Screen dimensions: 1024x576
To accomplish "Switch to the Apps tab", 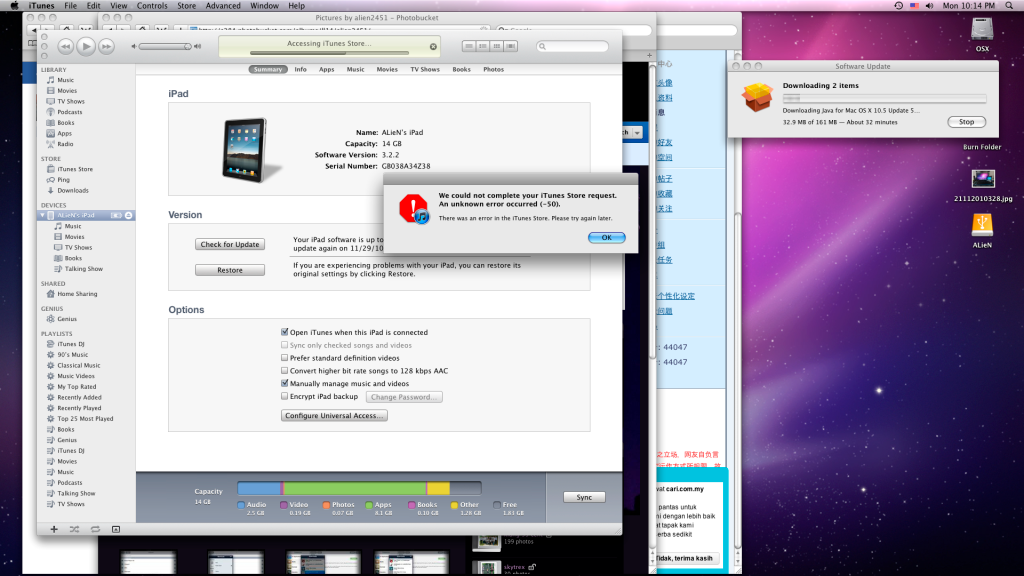I will pos(327,70).
